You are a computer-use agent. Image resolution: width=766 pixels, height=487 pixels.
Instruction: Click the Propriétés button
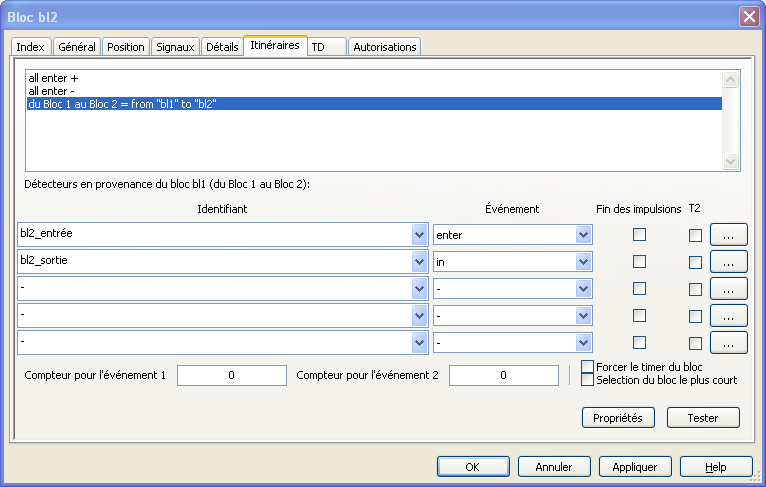click(x=617, y=418)
